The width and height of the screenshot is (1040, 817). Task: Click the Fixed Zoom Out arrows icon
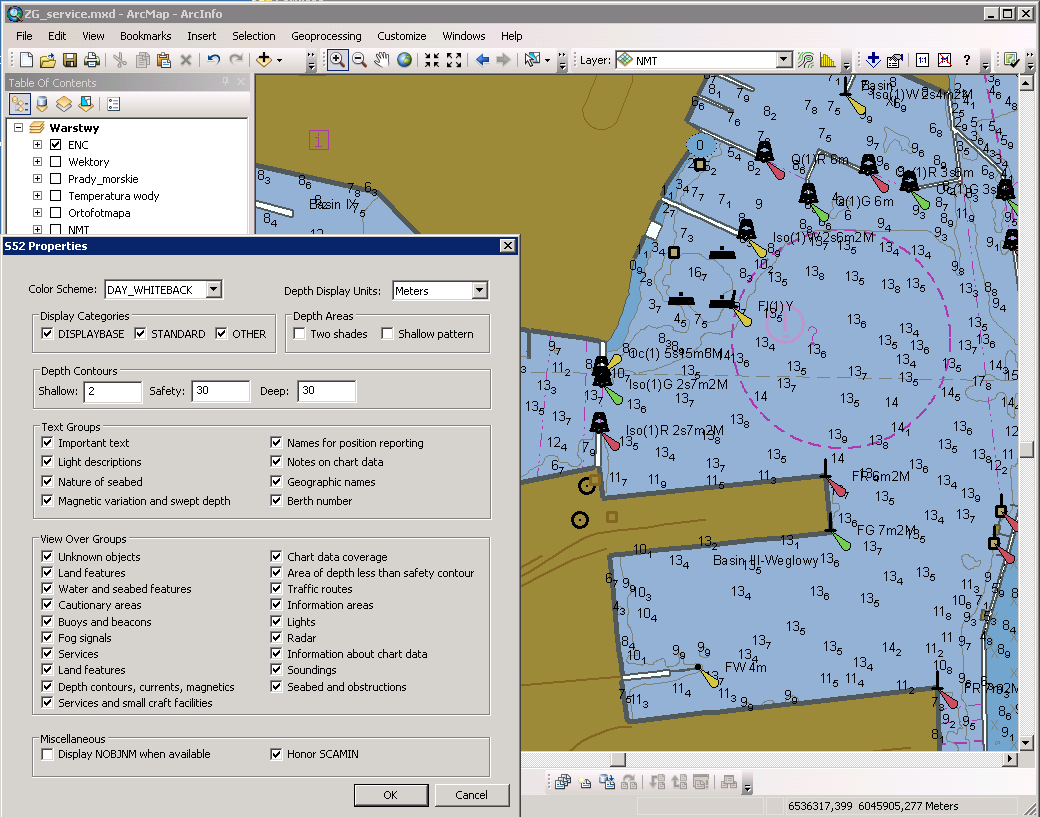tap(454, 60)
